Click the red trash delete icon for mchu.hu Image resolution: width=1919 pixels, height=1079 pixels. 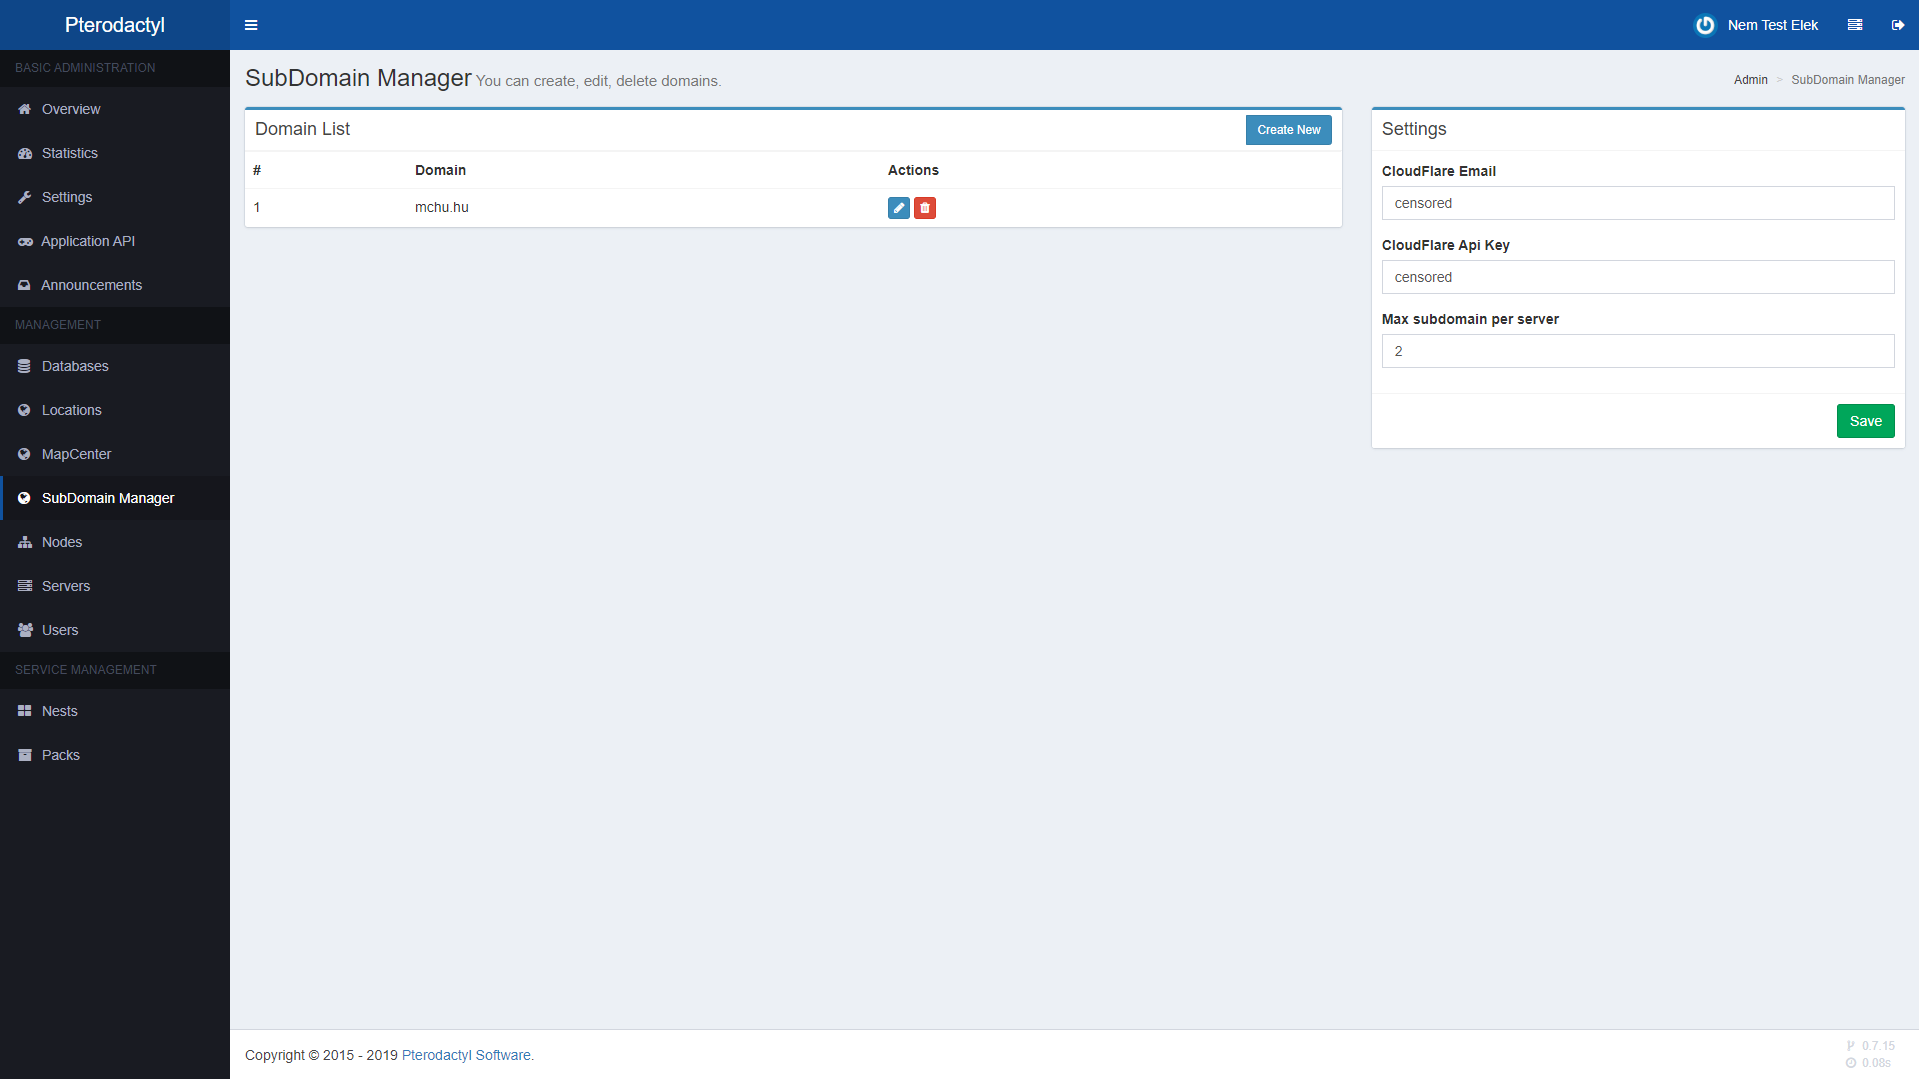[x=925, y=208]
